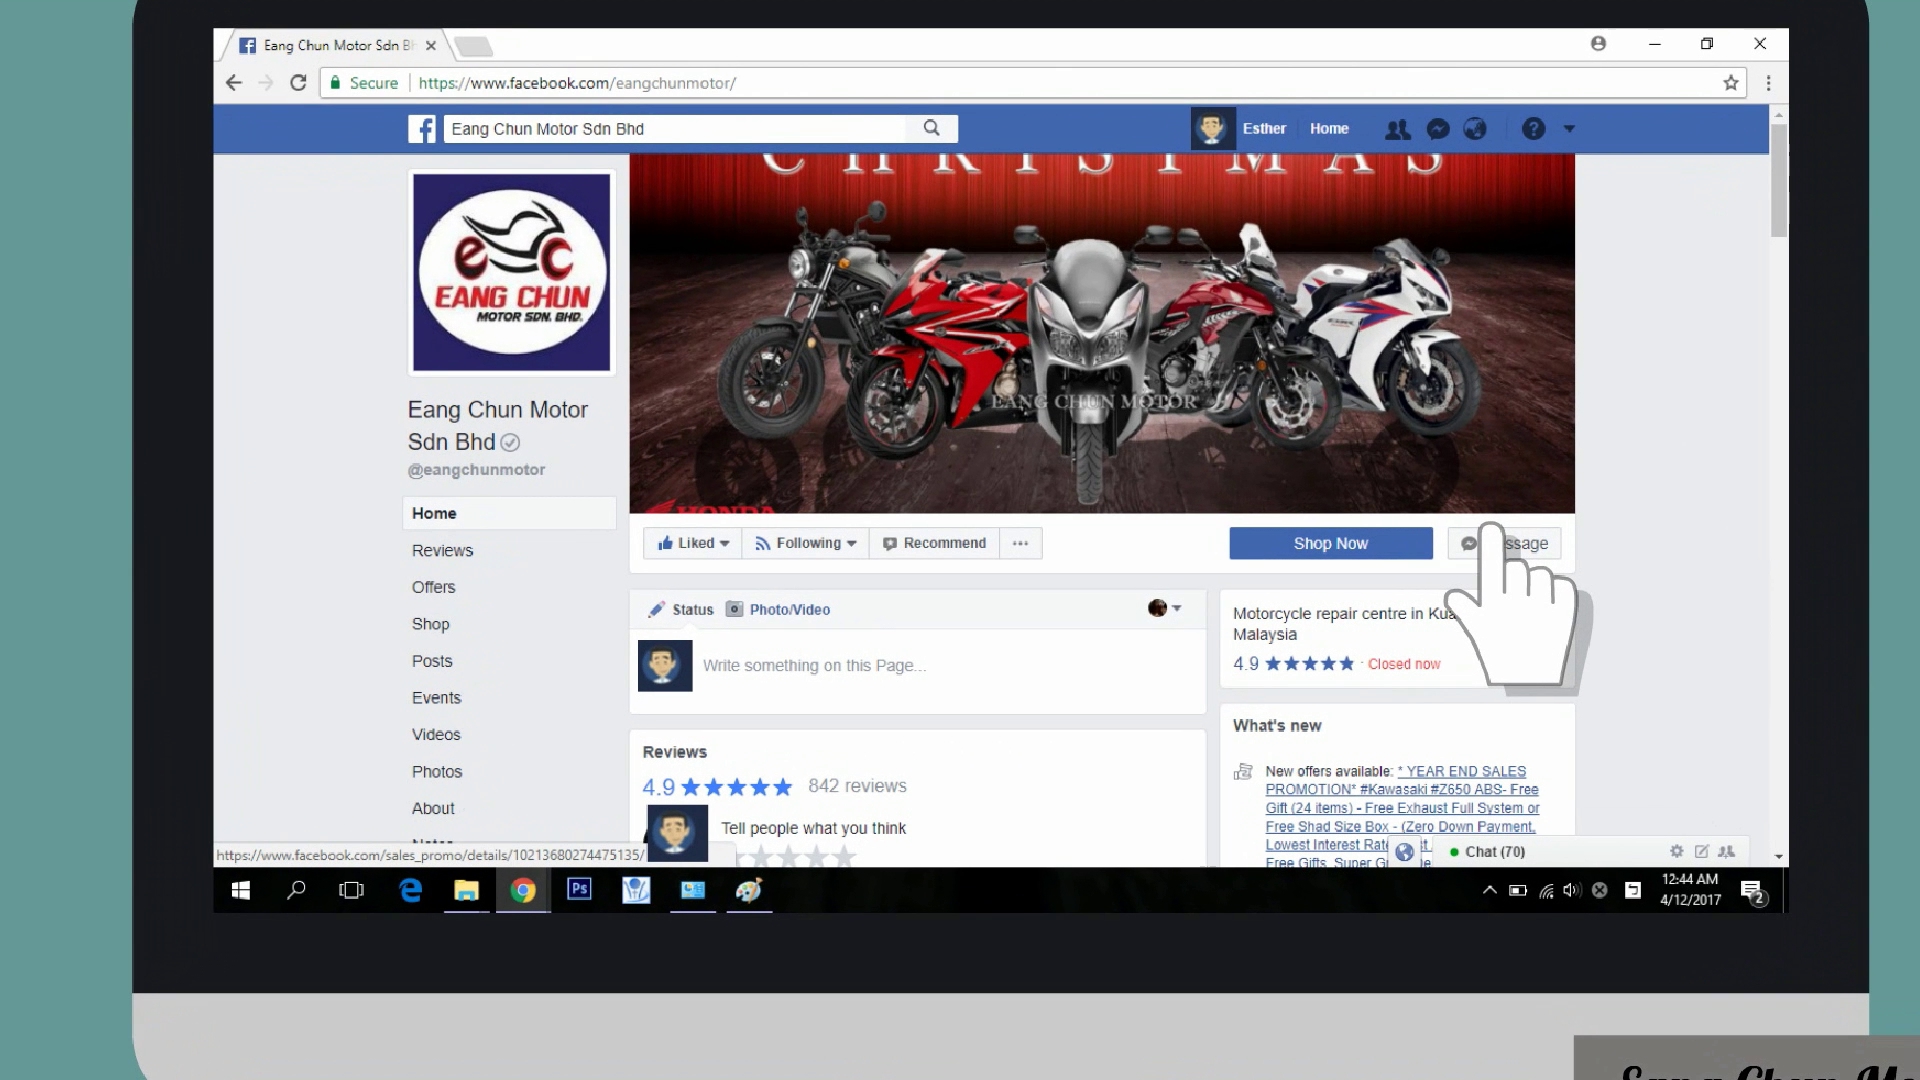Click volume speaker tray icon

click(x=1572, y=890)
